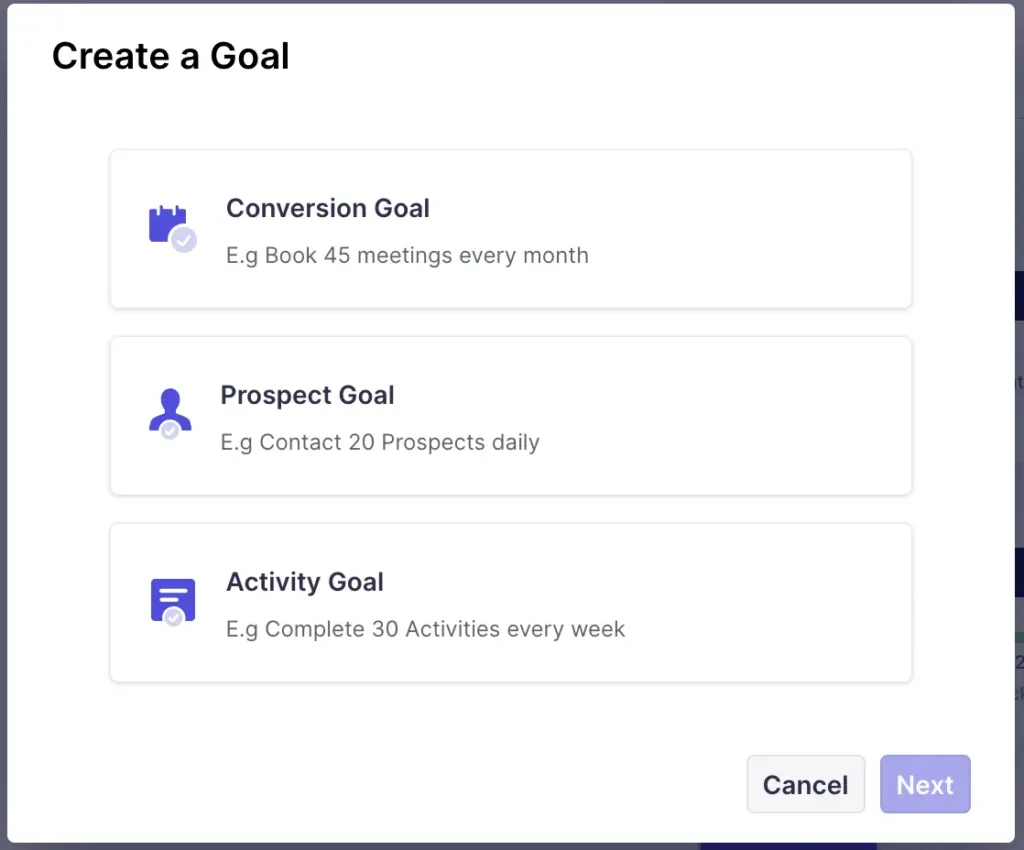The width and height of the screenshot is (1024, 850).
Task: Click the checkmark badge on the person icon
Action: tap(170, 430)
